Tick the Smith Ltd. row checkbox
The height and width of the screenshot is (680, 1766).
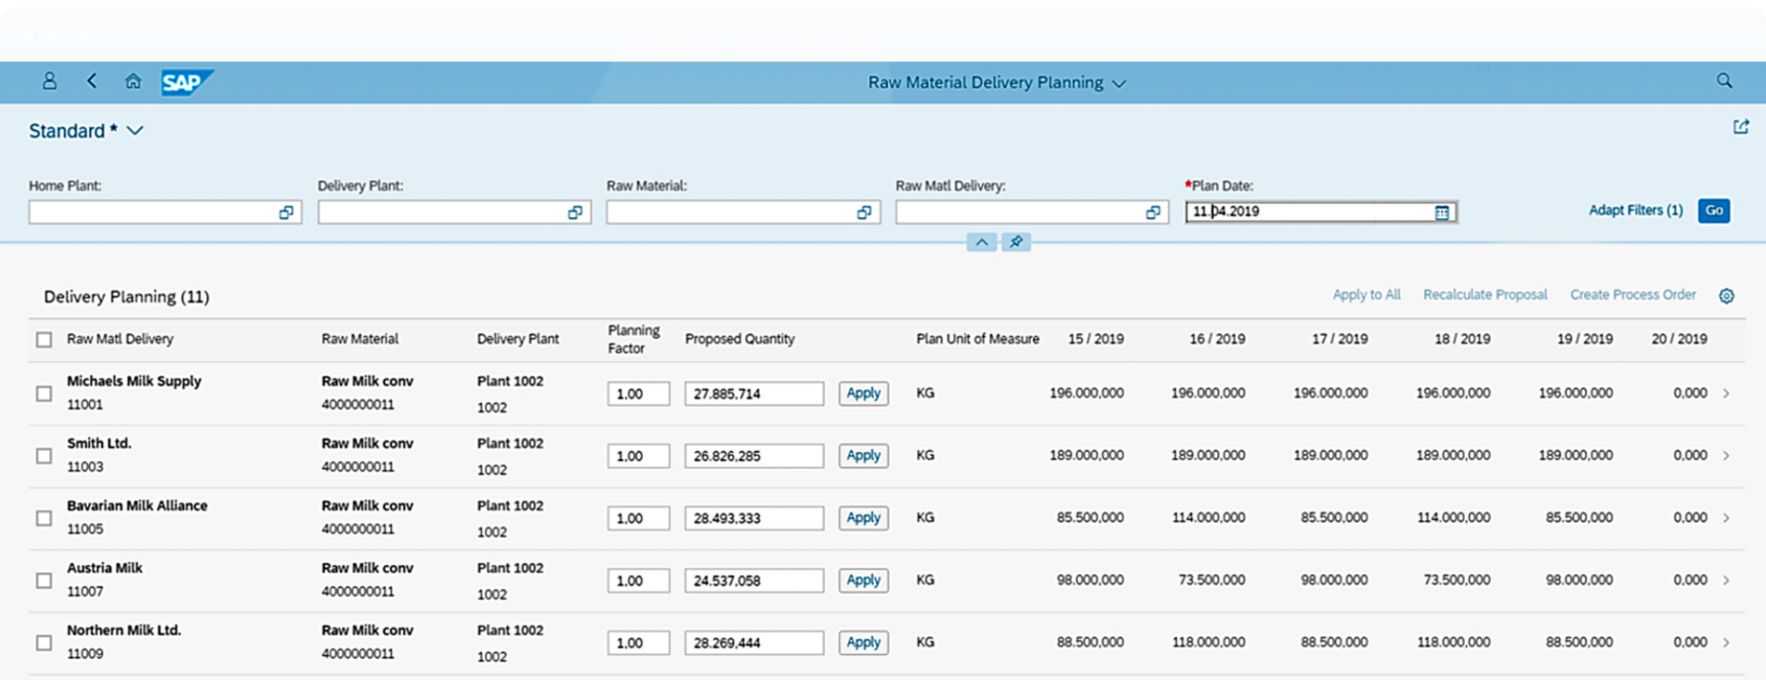(x=44, y=456)
